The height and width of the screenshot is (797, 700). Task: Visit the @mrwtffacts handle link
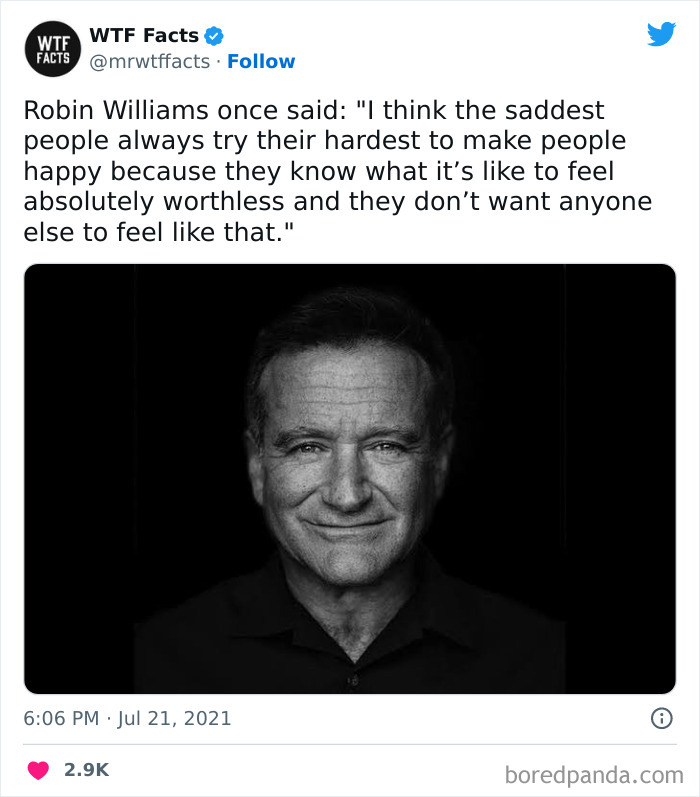pyautogui.click(x=150, y=62)
